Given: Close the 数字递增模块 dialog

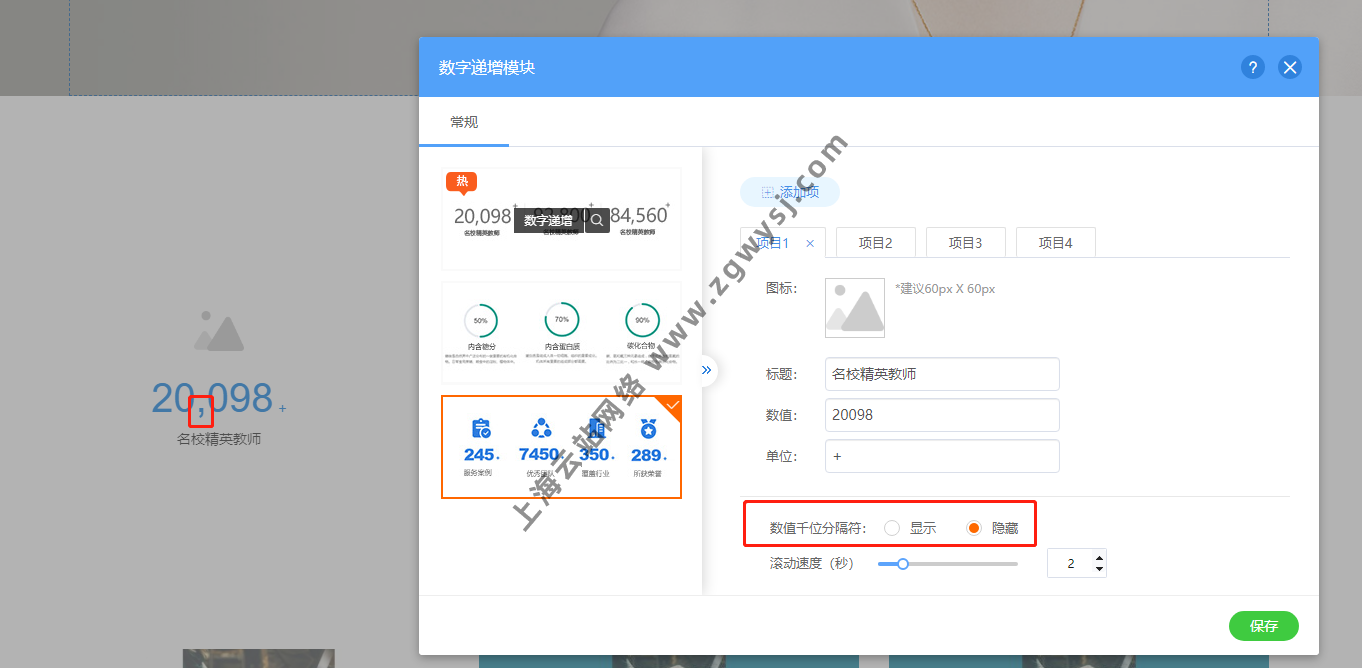Looking at the screenshot, I should (1290, 67).
